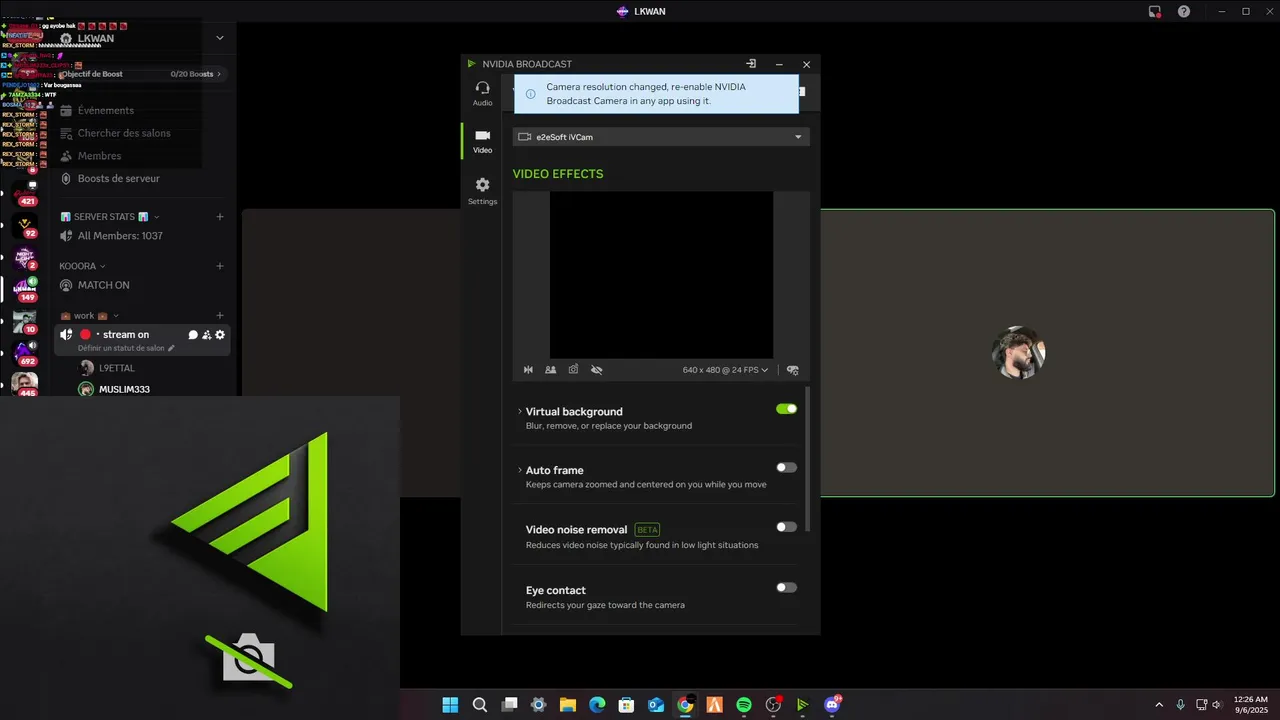
Task: Open the clock showing 12:26 AM
Action: pos(1251,705)
